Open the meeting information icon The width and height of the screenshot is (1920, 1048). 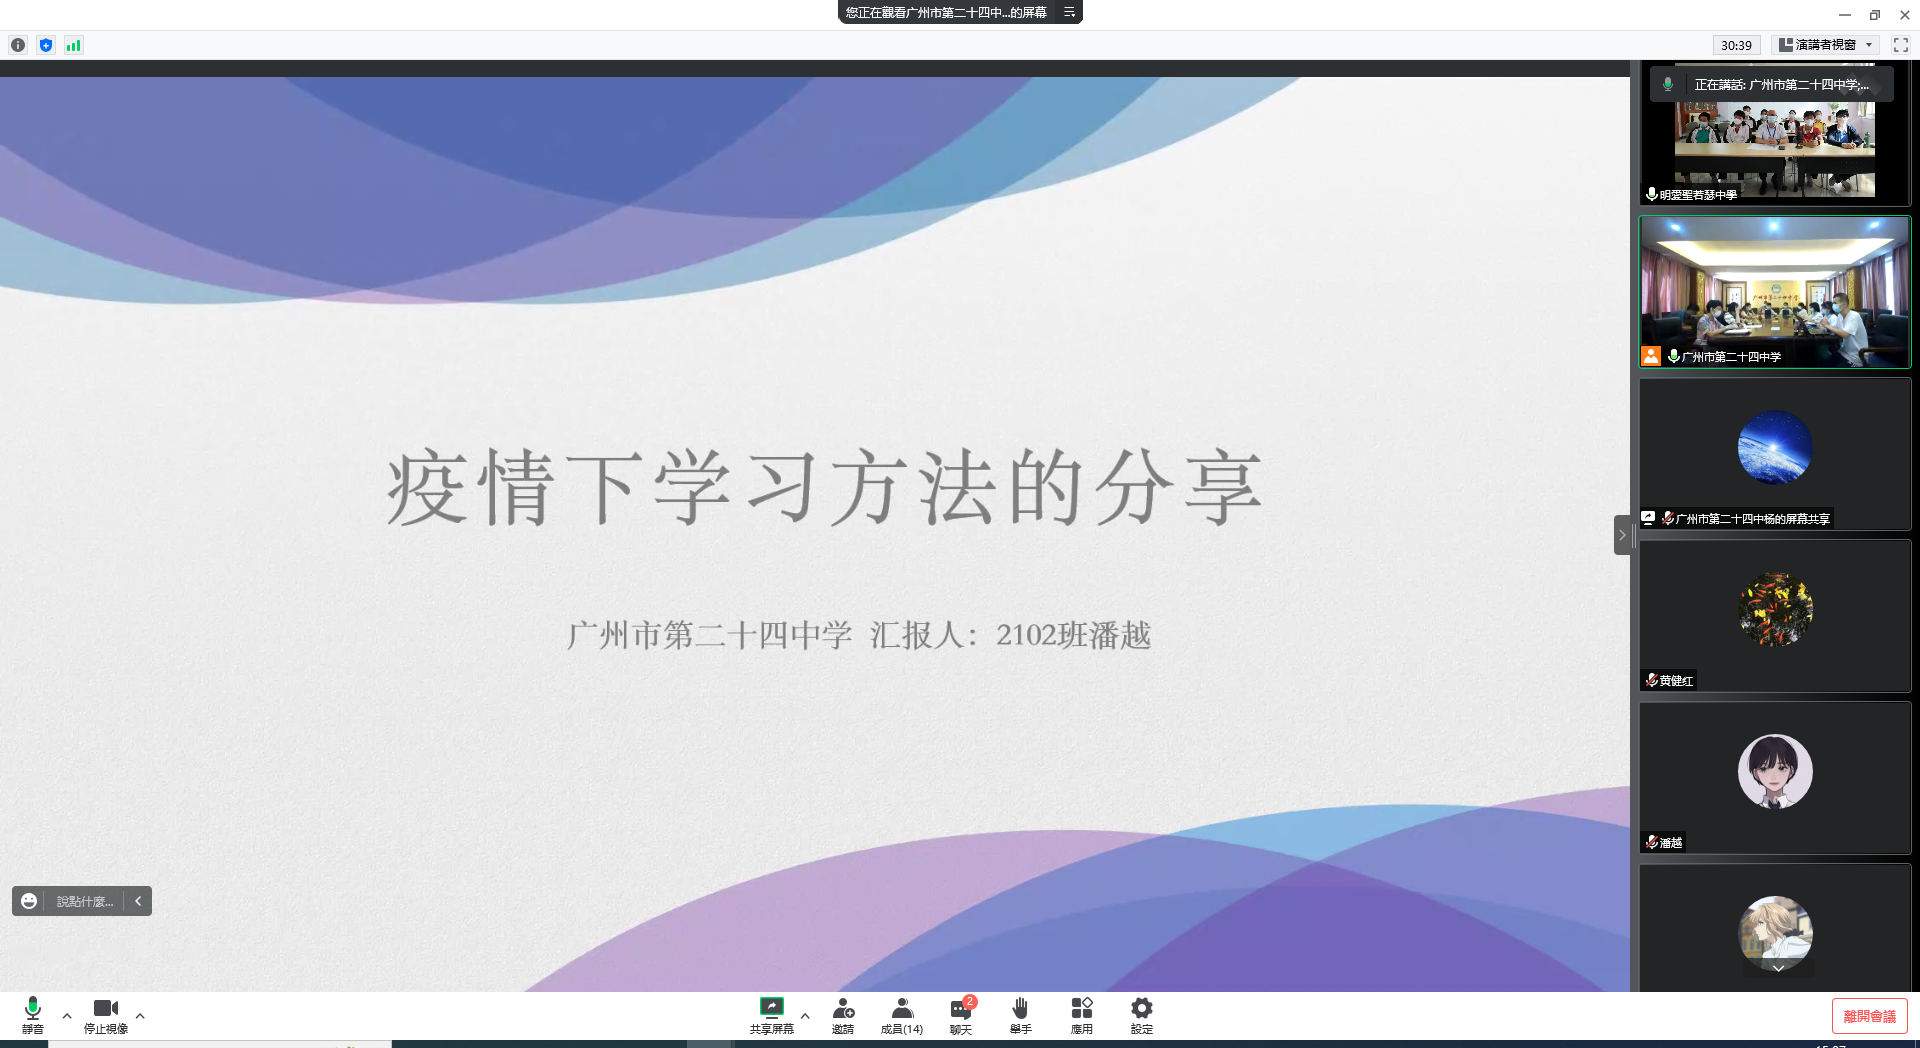(x=18, y=45)
